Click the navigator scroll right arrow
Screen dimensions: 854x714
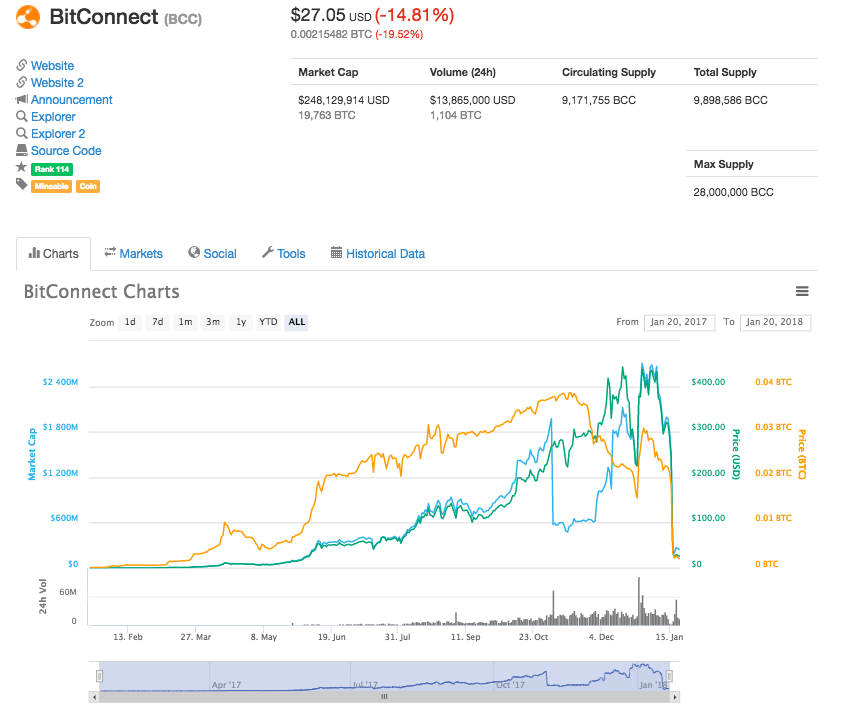tap(675, 697)
